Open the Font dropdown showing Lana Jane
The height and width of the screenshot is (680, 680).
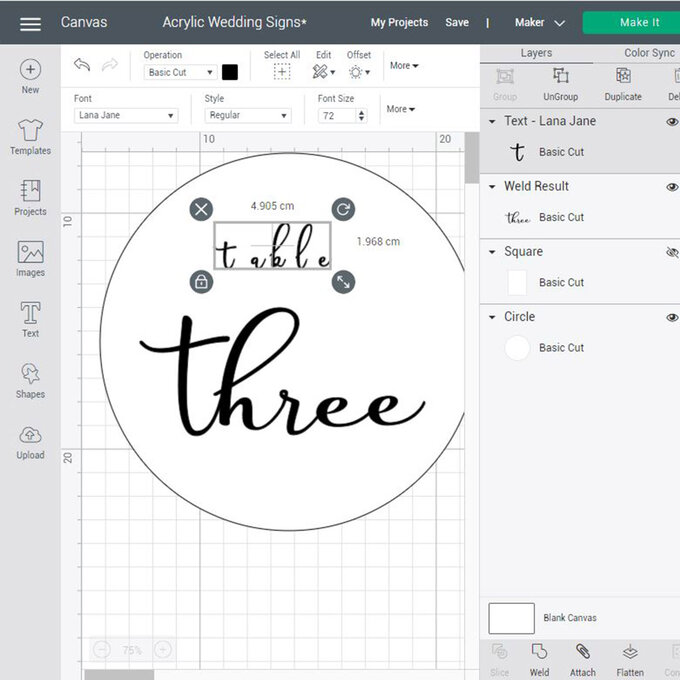click(125, 115)
